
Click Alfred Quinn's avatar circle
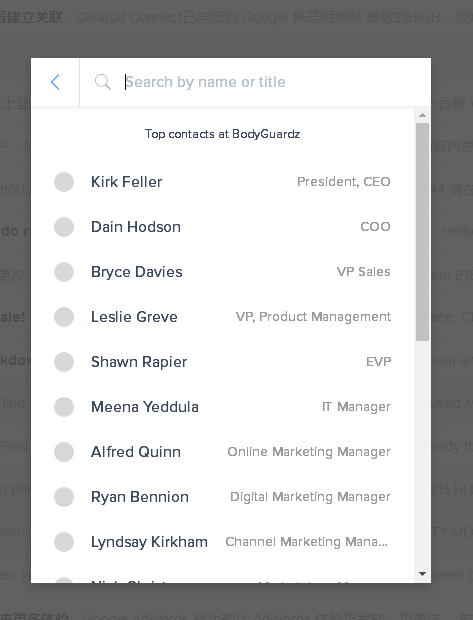pyautogui.click(x=64, y=452)
